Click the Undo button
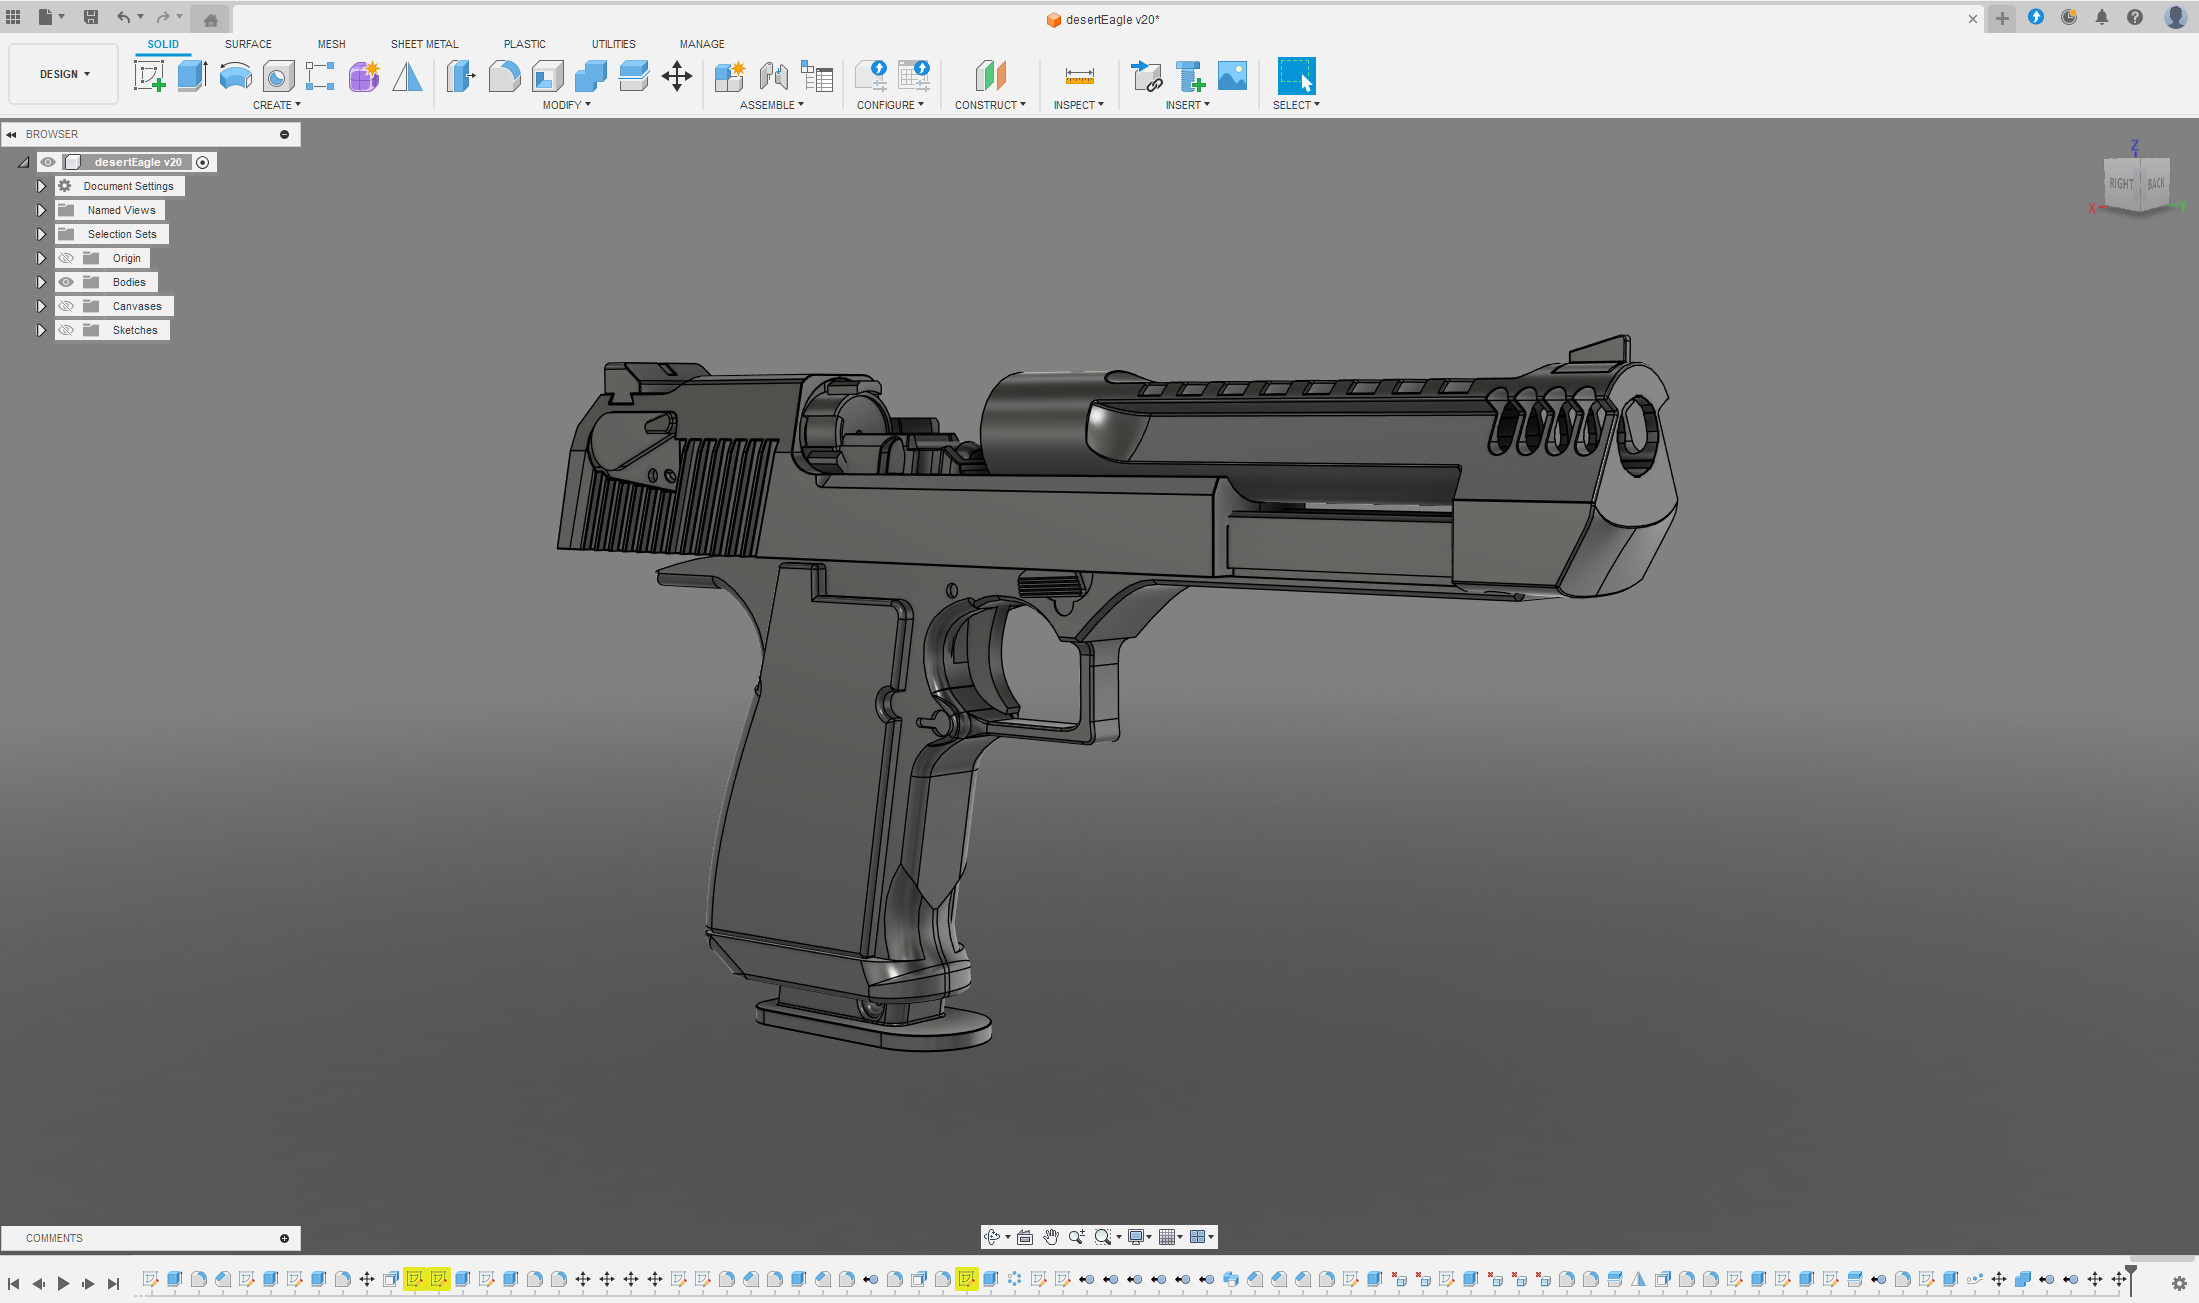Image resolution: width=2199 pixels, height=1303 pixels. (x=123, y=17)
